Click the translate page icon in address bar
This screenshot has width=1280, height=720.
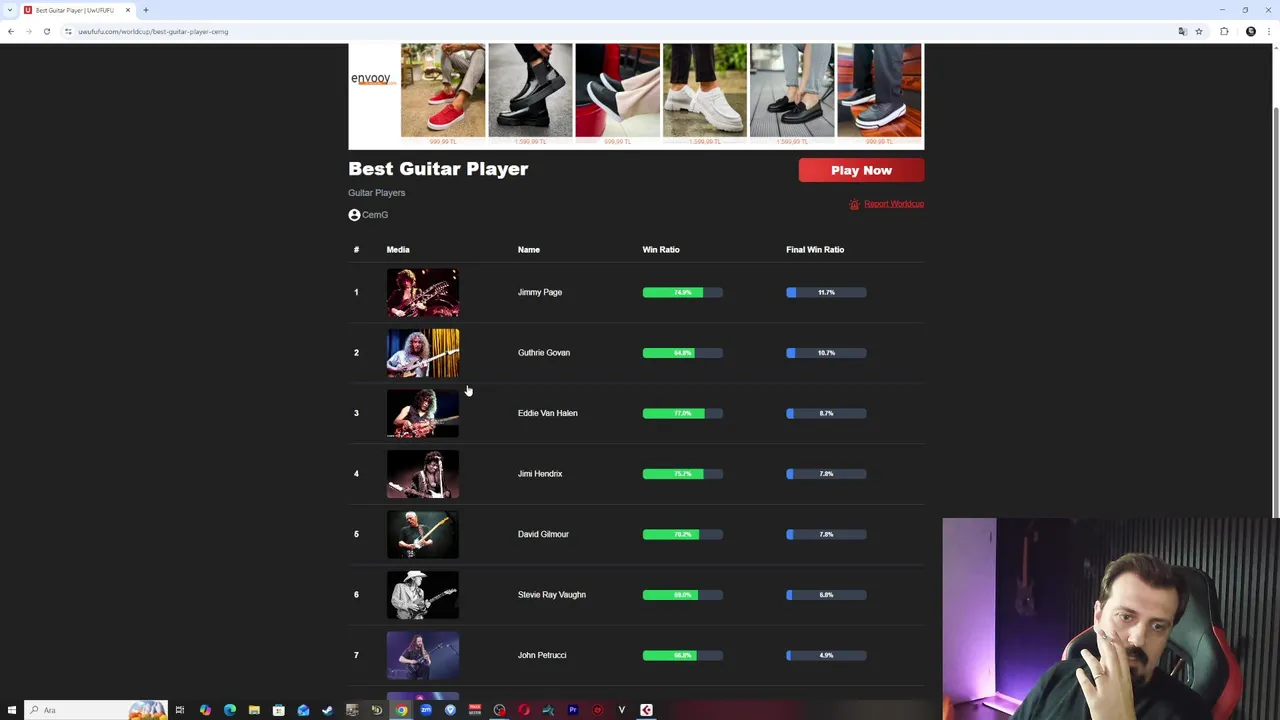[1182, 31]
